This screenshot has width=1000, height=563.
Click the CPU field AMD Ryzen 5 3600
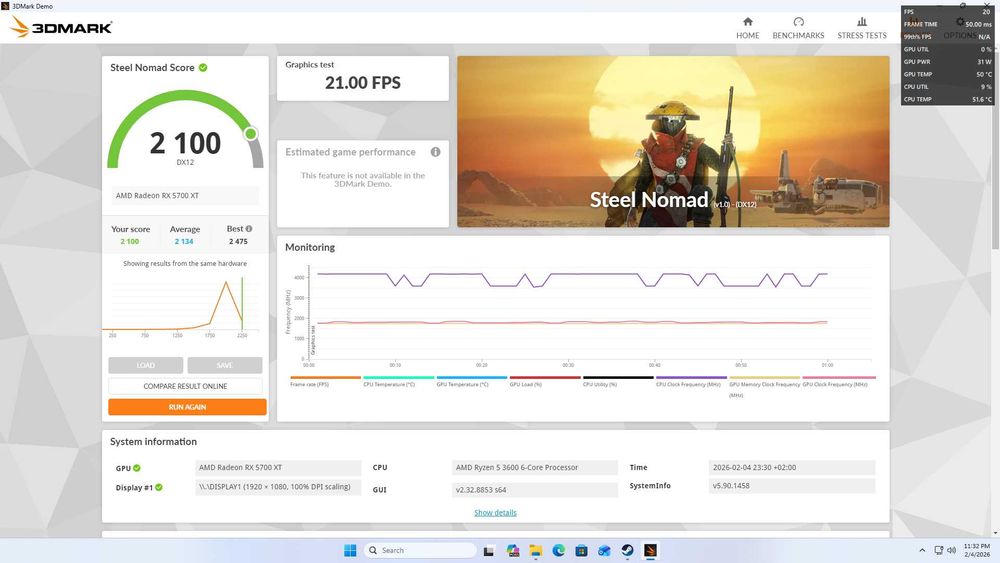pyautogui.click(x=534, y=467)
